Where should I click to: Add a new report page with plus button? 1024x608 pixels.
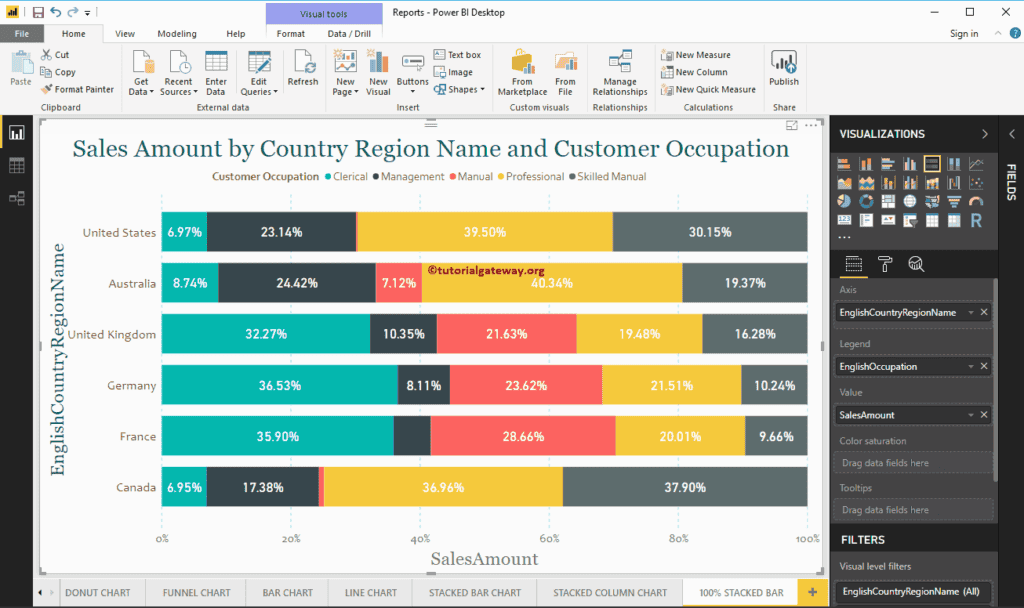811,593
